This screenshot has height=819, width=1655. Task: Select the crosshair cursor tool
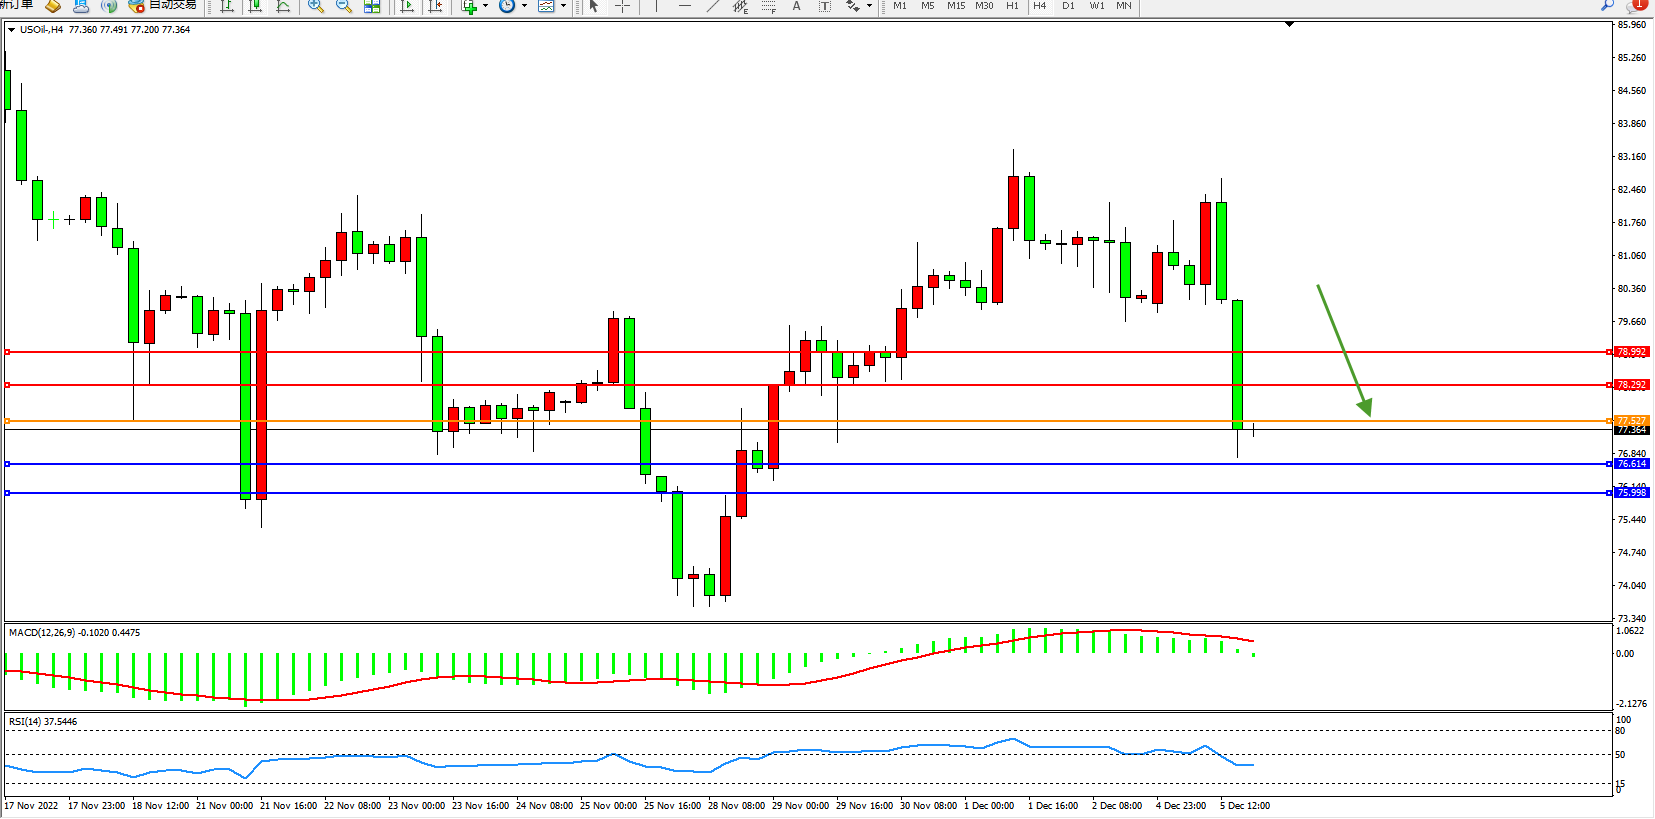point(622,6)
